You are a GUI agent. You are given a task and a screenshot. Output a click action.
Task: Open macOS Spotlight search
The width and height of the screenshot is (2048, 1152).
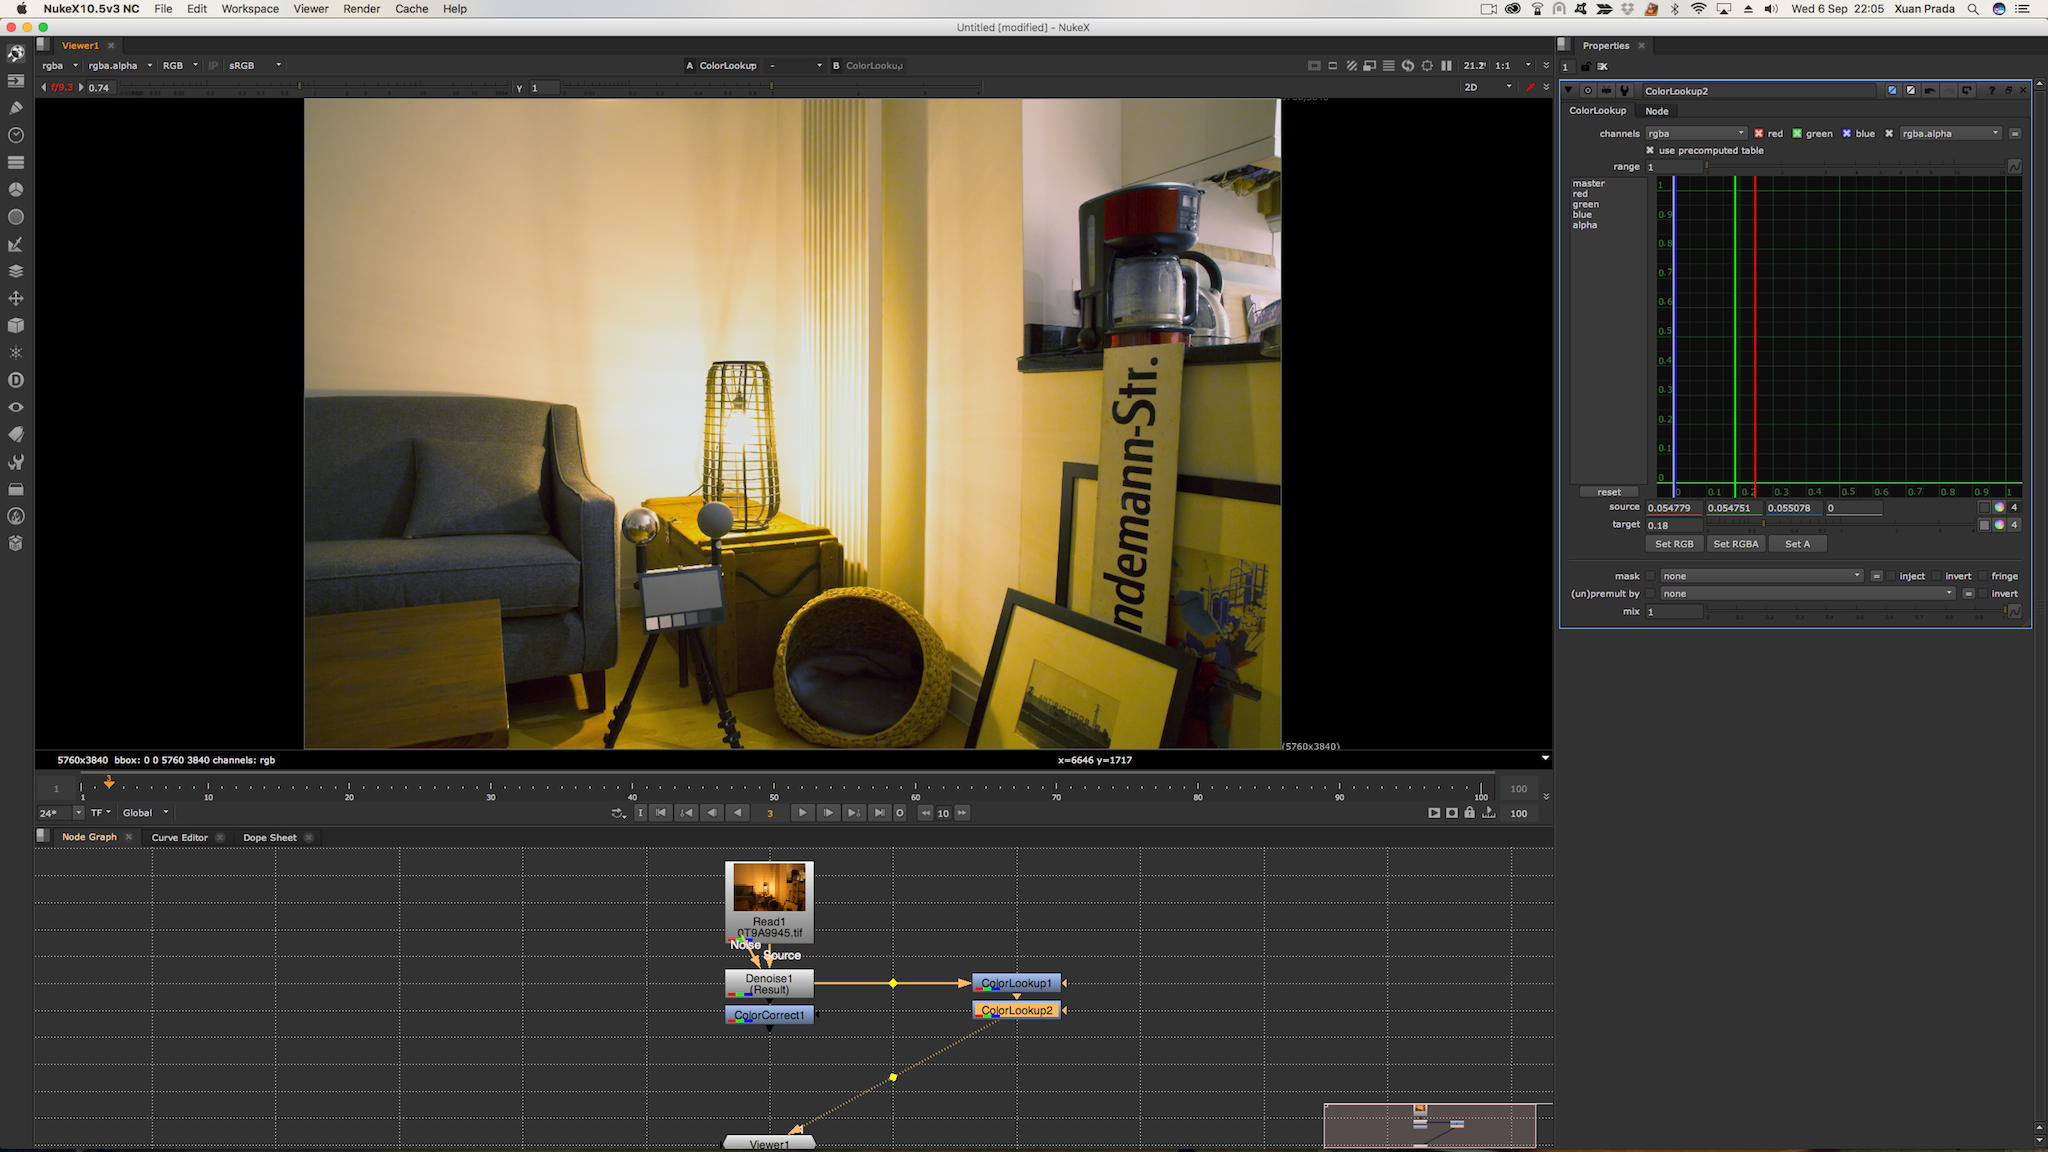pyautogui.click(x=1973, y=9)
